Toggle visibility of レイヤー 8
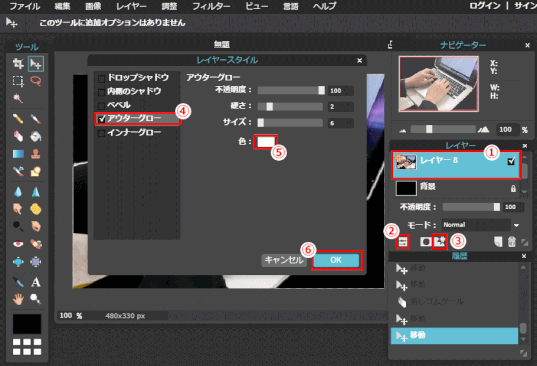The image size is (537, 366). point(511,161)
